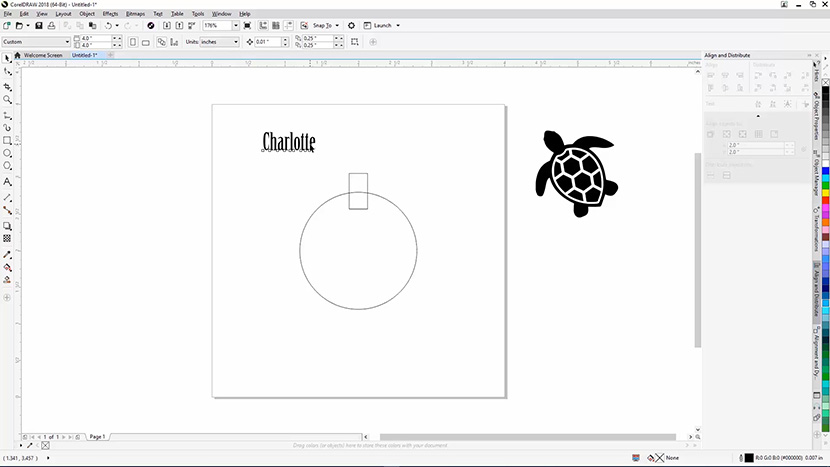The image size is (830, 467).
Task: Click the turtle graphic on the canvas
Action: tap(576, 172)
